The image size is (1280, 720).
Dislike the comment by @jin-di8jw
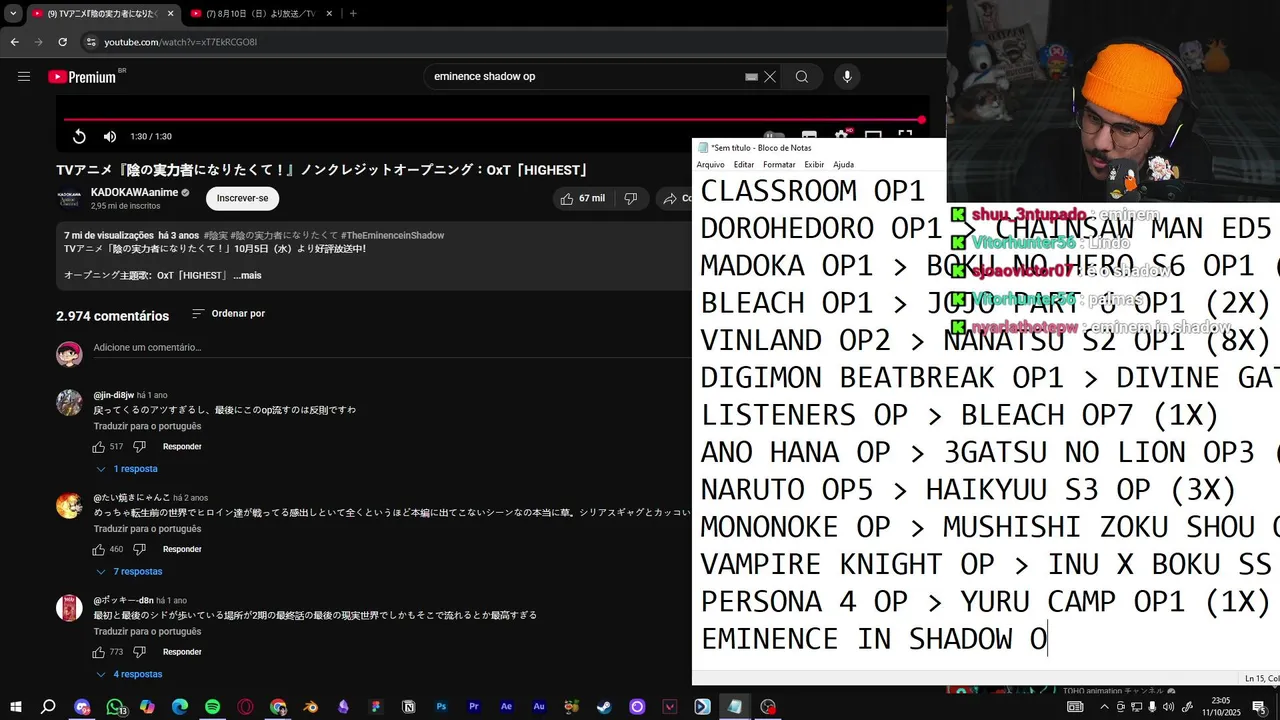(x=140, y=446)
